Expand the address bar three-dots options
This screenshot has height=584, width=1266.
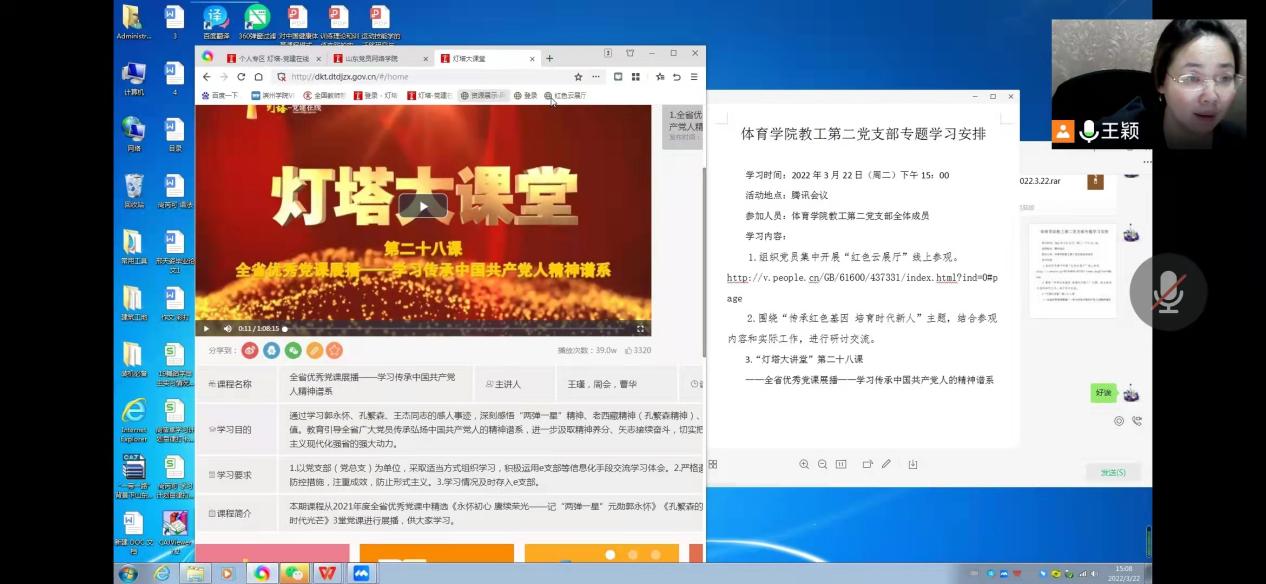(596, 77)
